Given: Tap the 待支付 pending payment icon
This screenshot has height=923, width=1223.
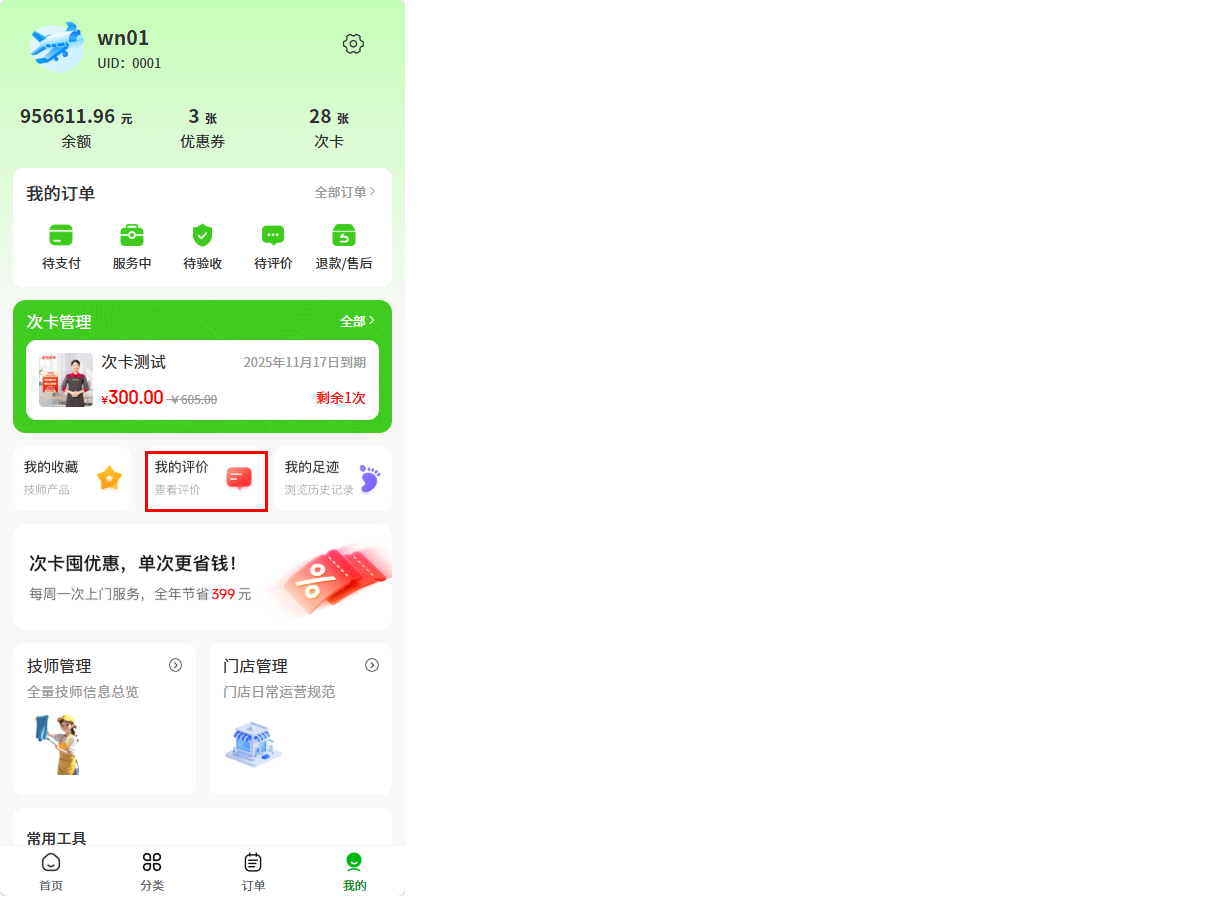Looking at the screenshot, I should (61, 235).
